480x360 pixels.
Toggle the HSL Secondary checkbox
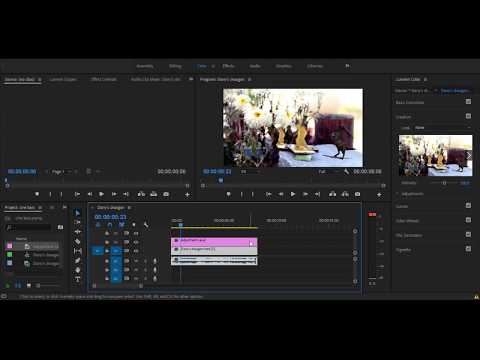pos(468,235)
